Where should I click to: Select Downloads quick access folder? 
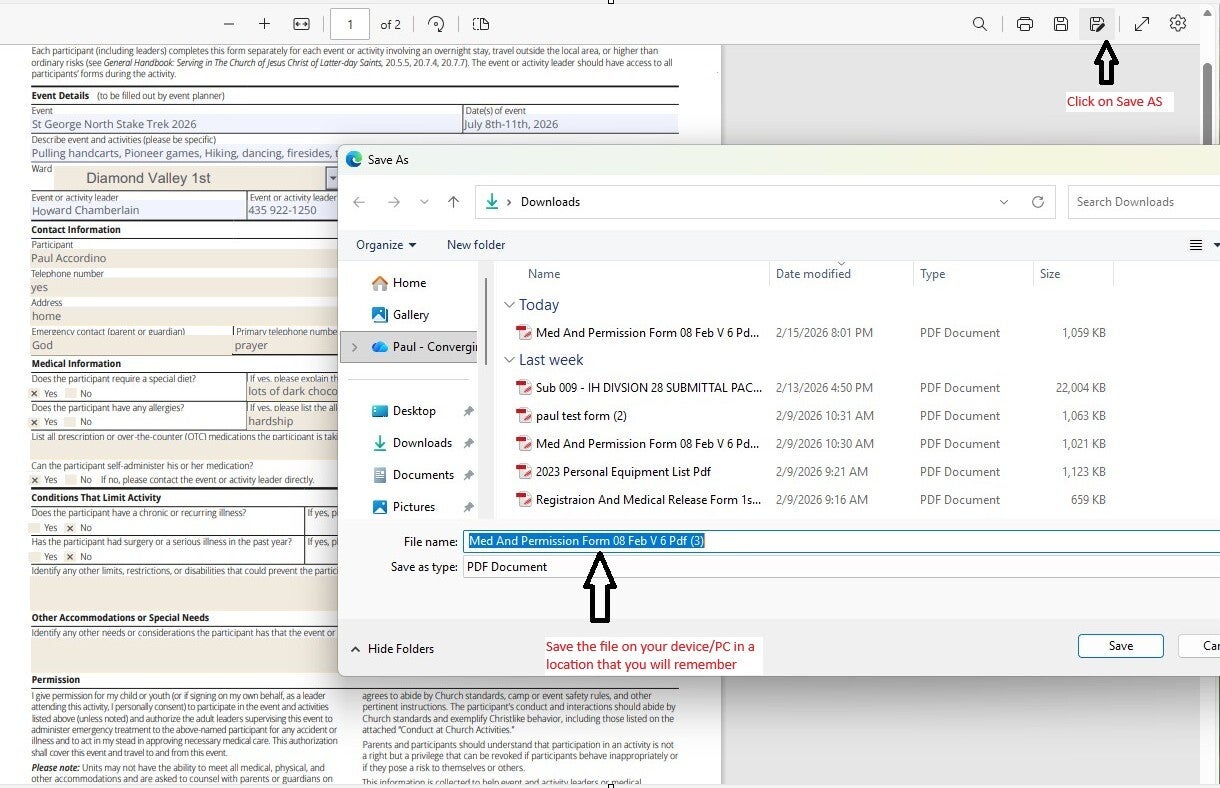(412, 443)
